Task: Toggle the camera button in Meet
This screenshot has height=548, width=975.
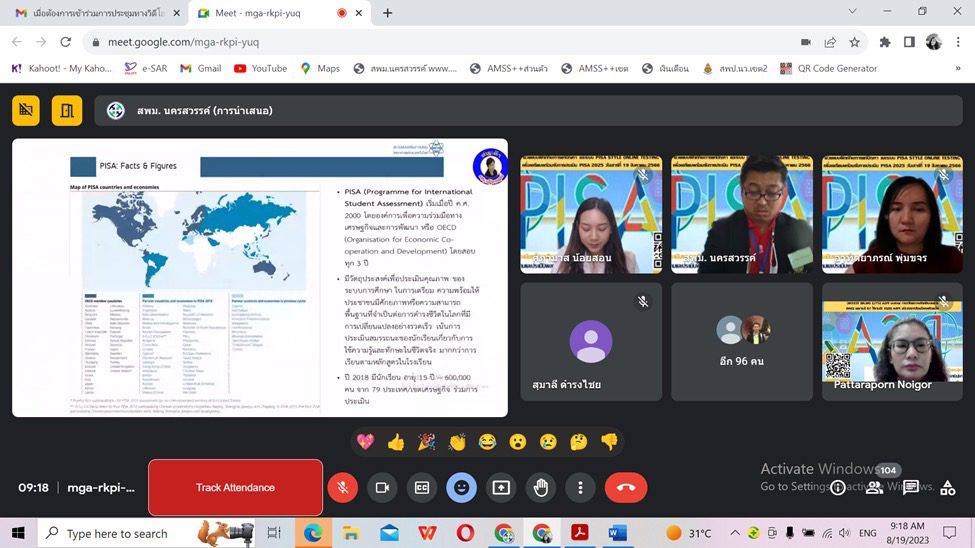Action: 382,488
